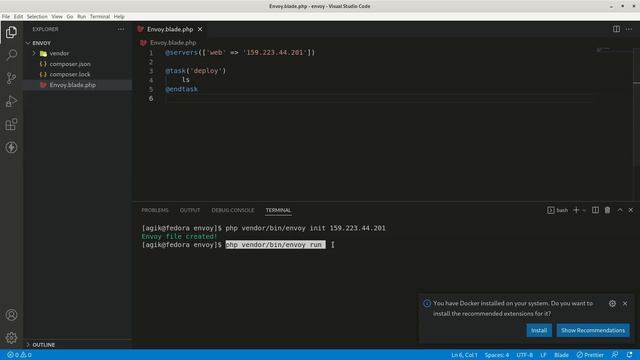Open the feedback icon in status bar
Screen dimensions: 640x360
point(615,355)
